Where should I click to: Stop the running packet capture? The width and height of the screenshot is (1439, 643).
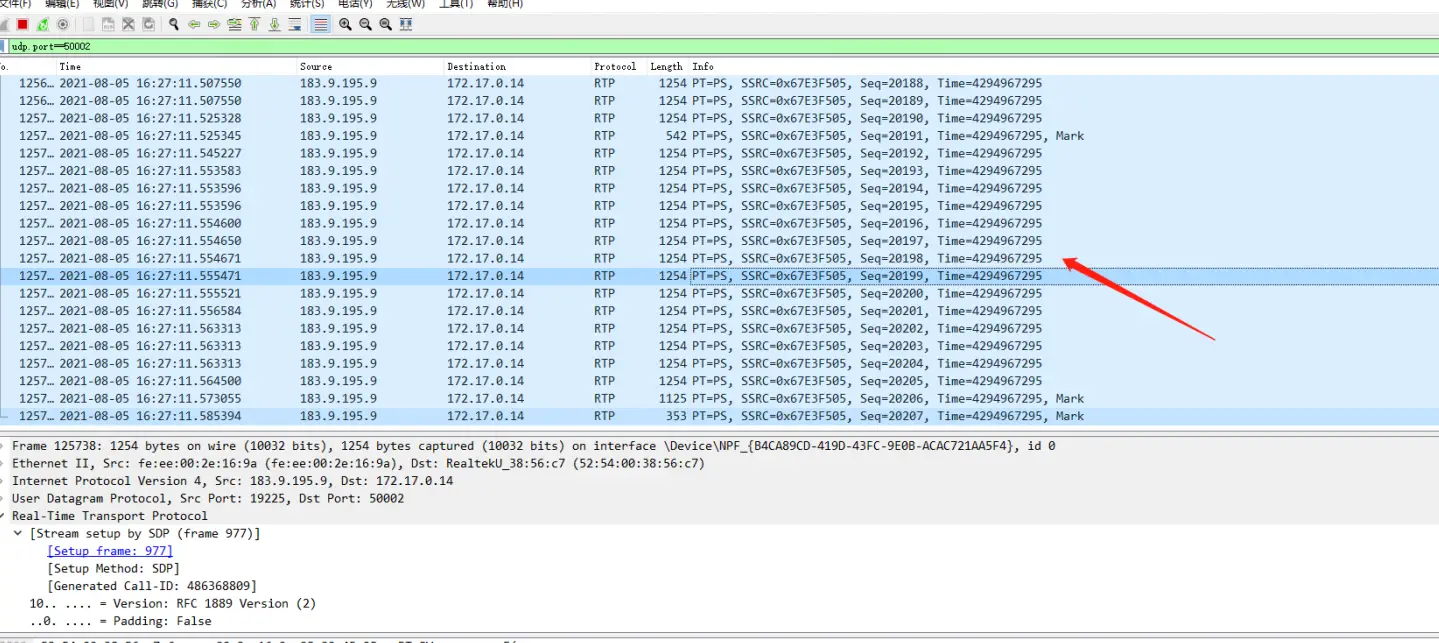click(x=22, y=24)
